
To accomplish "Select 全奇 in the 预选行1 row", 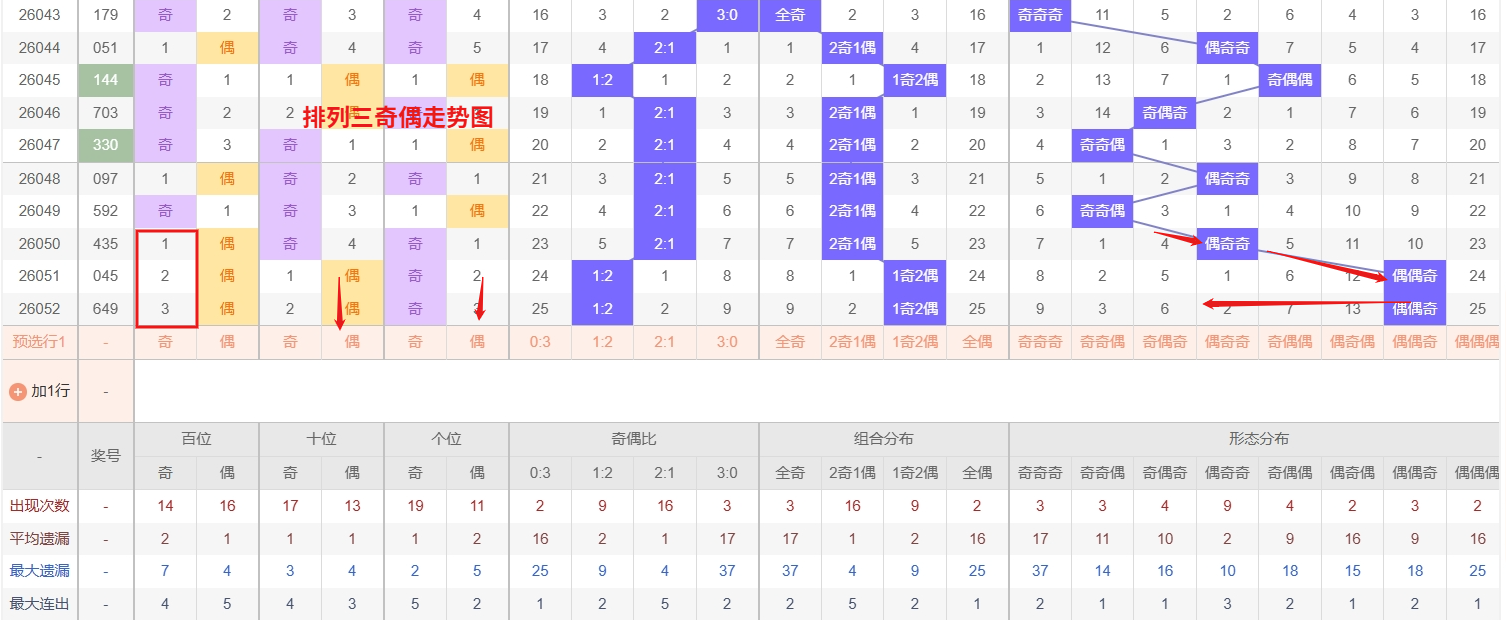I will point(790,341).
